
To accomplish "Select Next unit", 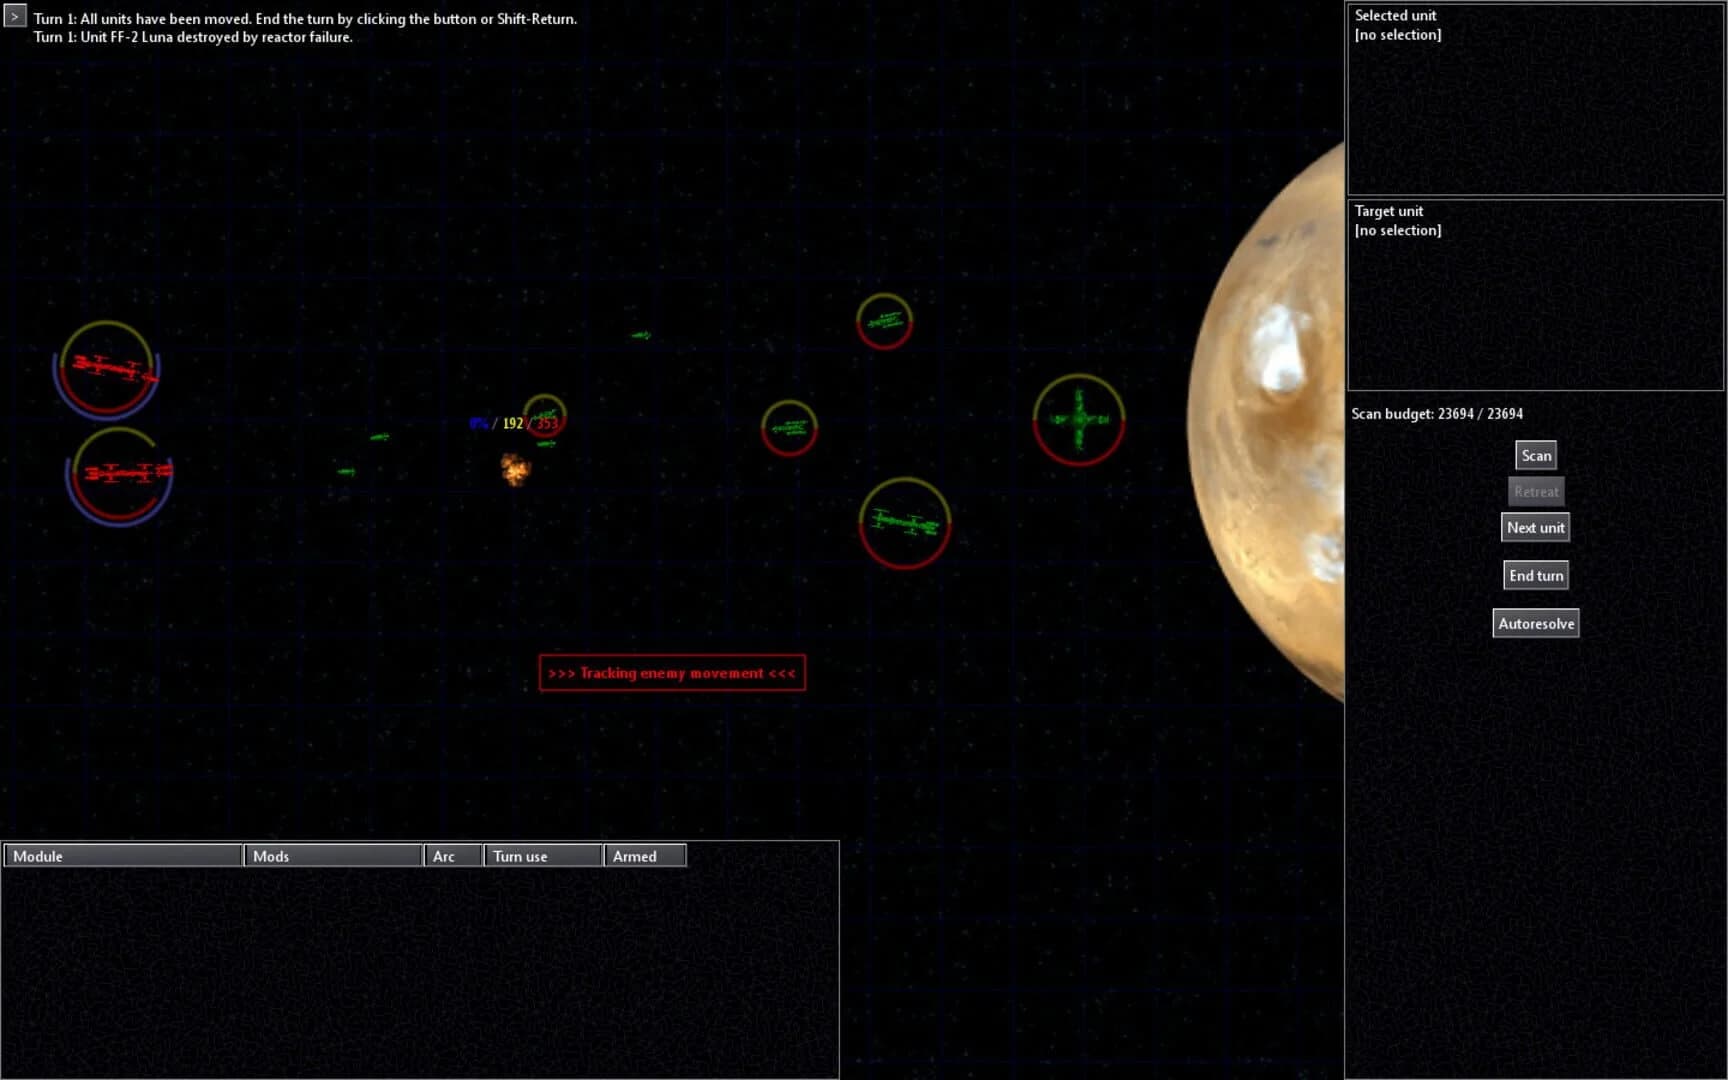I will point(1535,527).
